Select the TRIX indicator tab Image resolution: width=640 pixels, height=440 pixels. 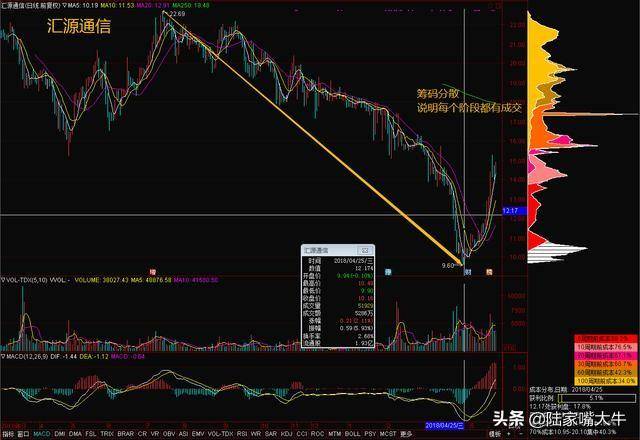[x=107, y=434]
